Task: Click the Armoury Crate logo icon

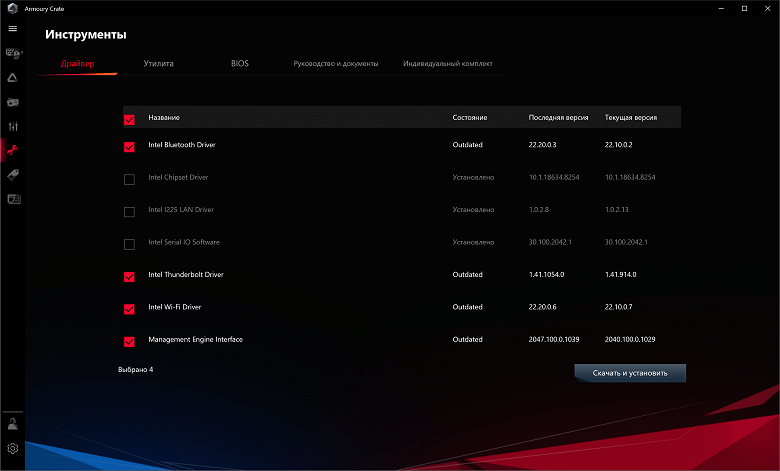Action: [x=12, y=8]
